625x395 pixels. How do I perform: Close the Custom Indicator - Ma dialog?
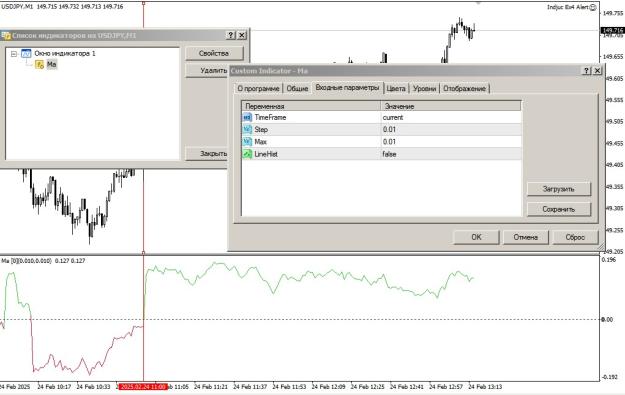coord(597,71)
